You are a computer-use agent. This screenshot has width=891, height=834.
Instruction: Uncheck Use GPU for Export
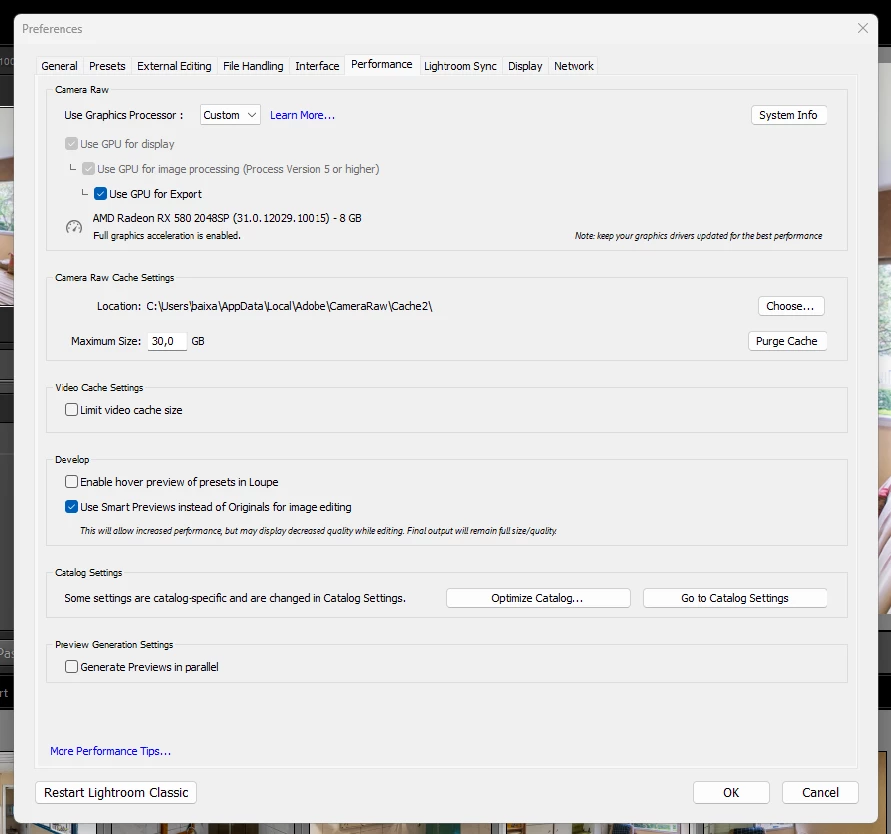[101, 194]
